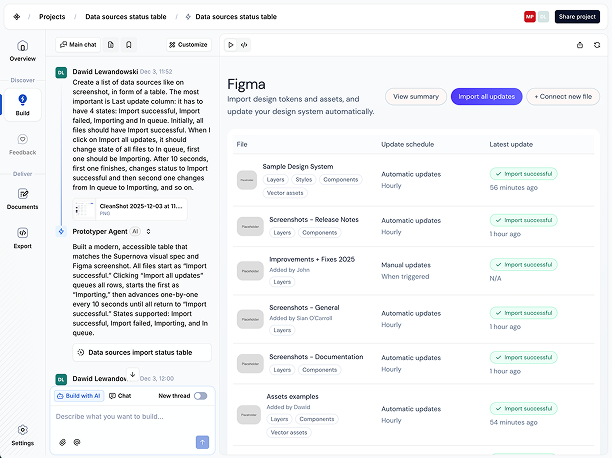Switch to the code view icon

244,45
